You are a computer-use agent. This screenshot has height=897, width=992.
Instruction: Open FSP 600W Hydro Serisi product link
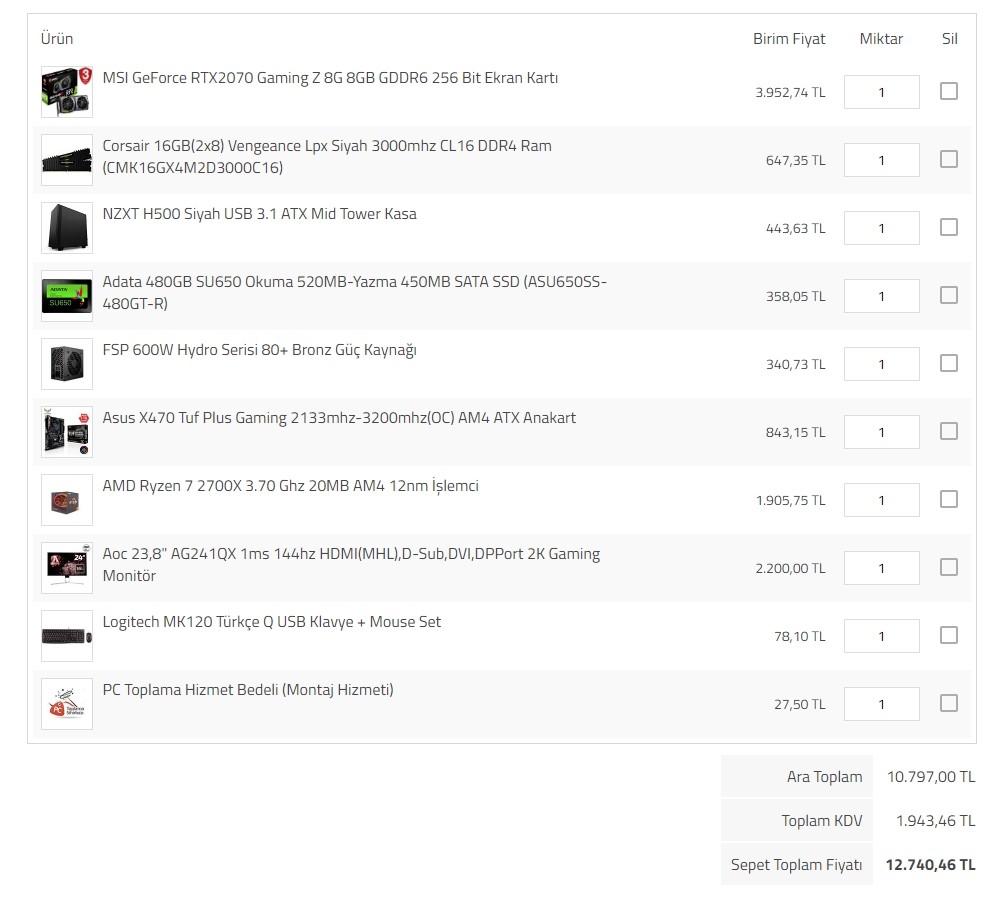point(259,350)
